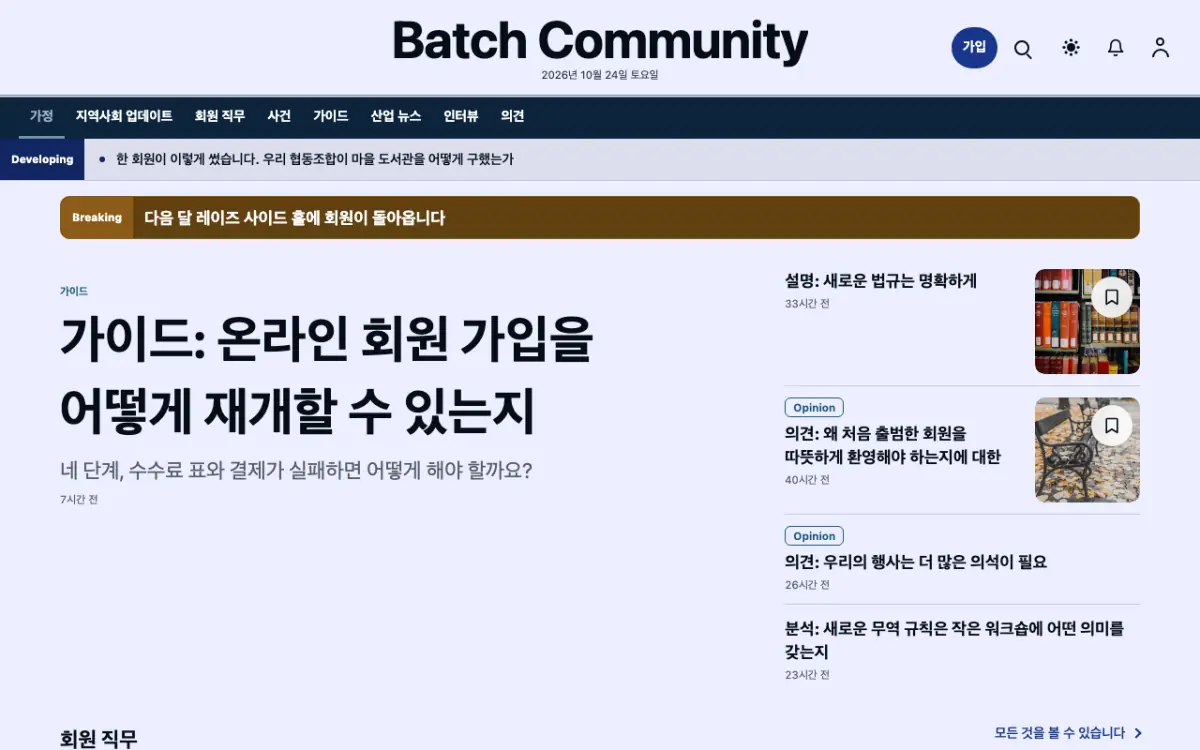1200x750 pixels.
Task: Open the user account profile icon
Action: click(x=1160, y=48)
